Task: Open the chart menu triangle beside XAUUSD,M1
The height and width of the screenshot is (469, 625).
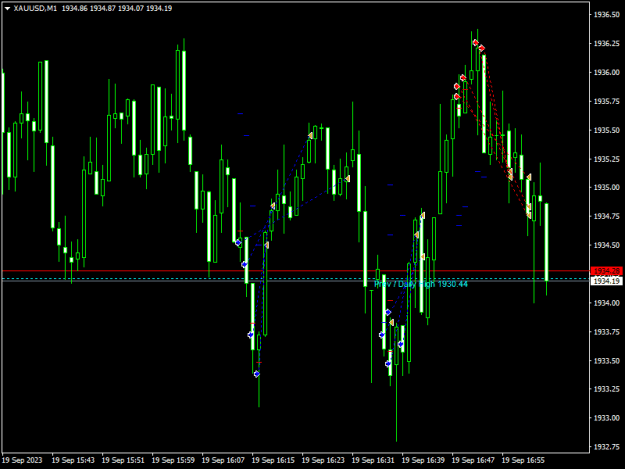Action: 7,8
